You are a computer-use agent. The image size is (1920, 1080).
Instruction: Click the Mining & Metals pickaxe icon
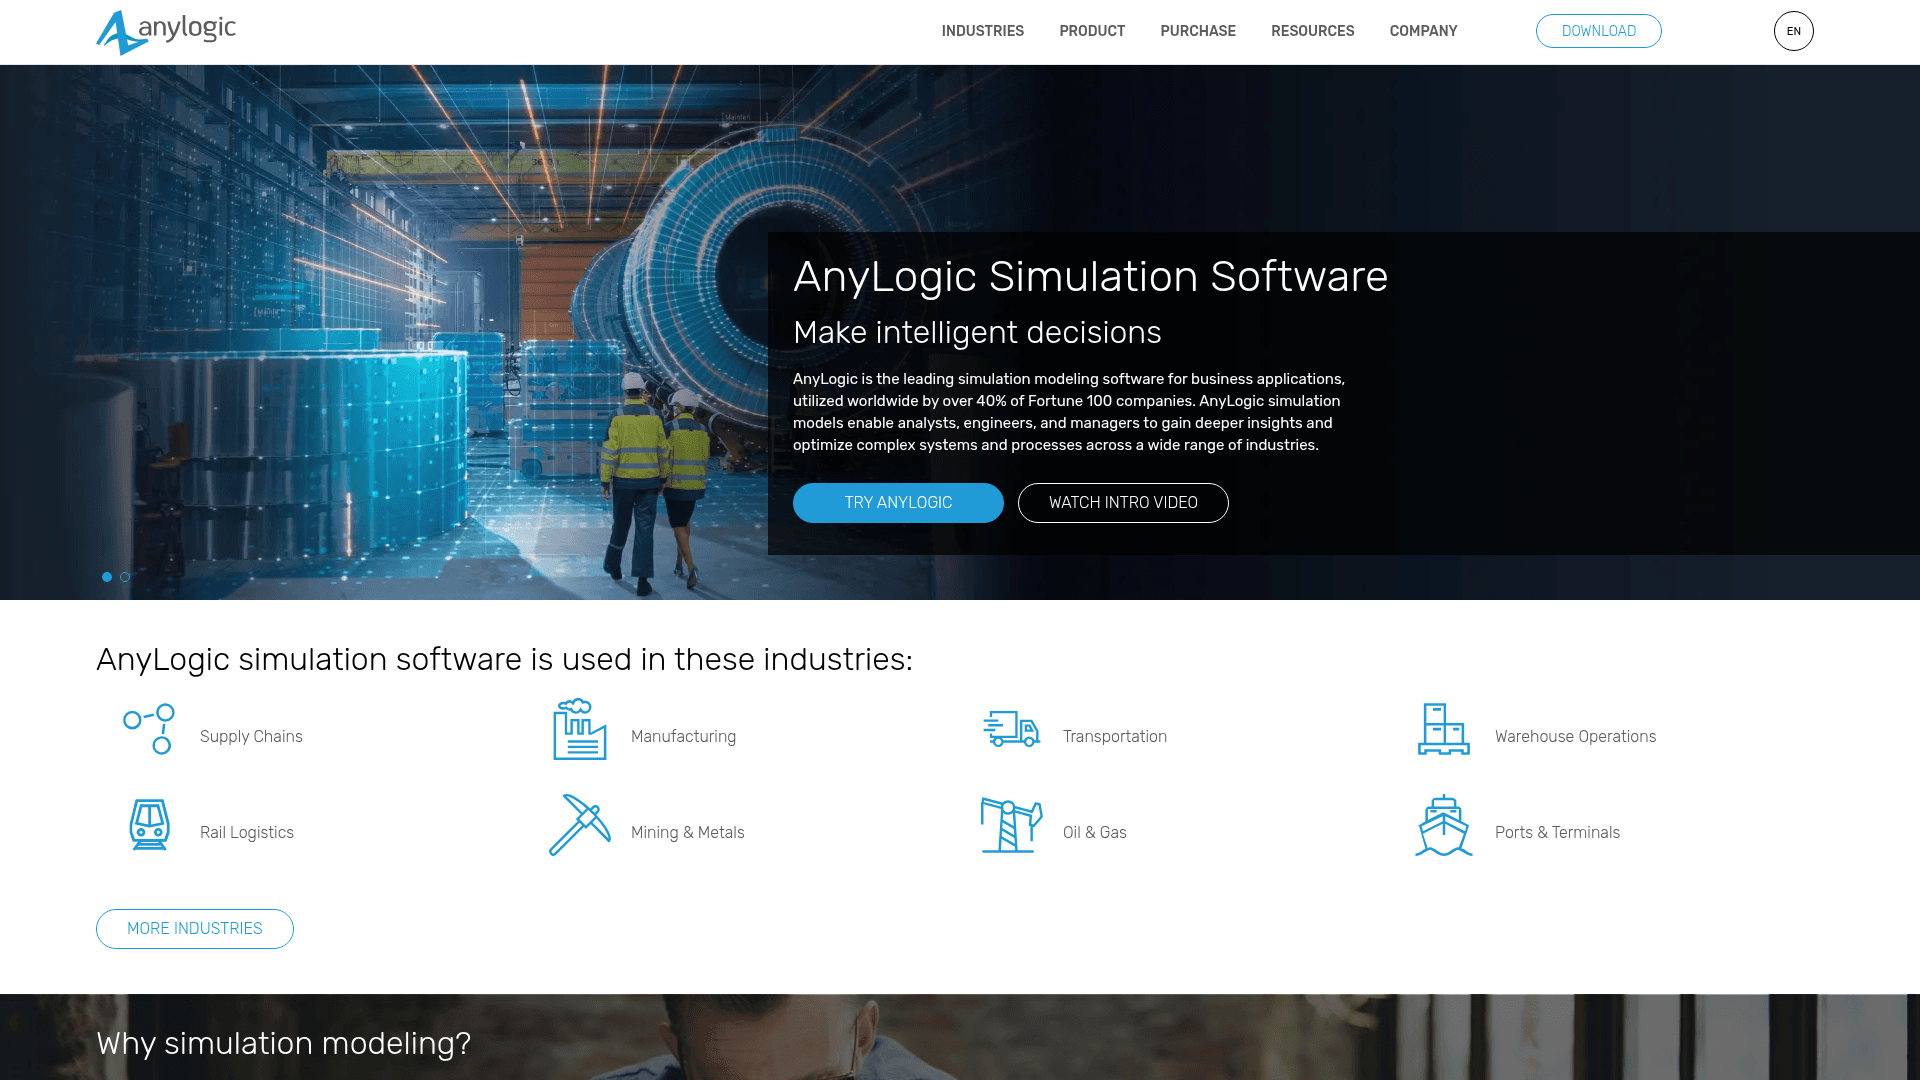point(578,825)
